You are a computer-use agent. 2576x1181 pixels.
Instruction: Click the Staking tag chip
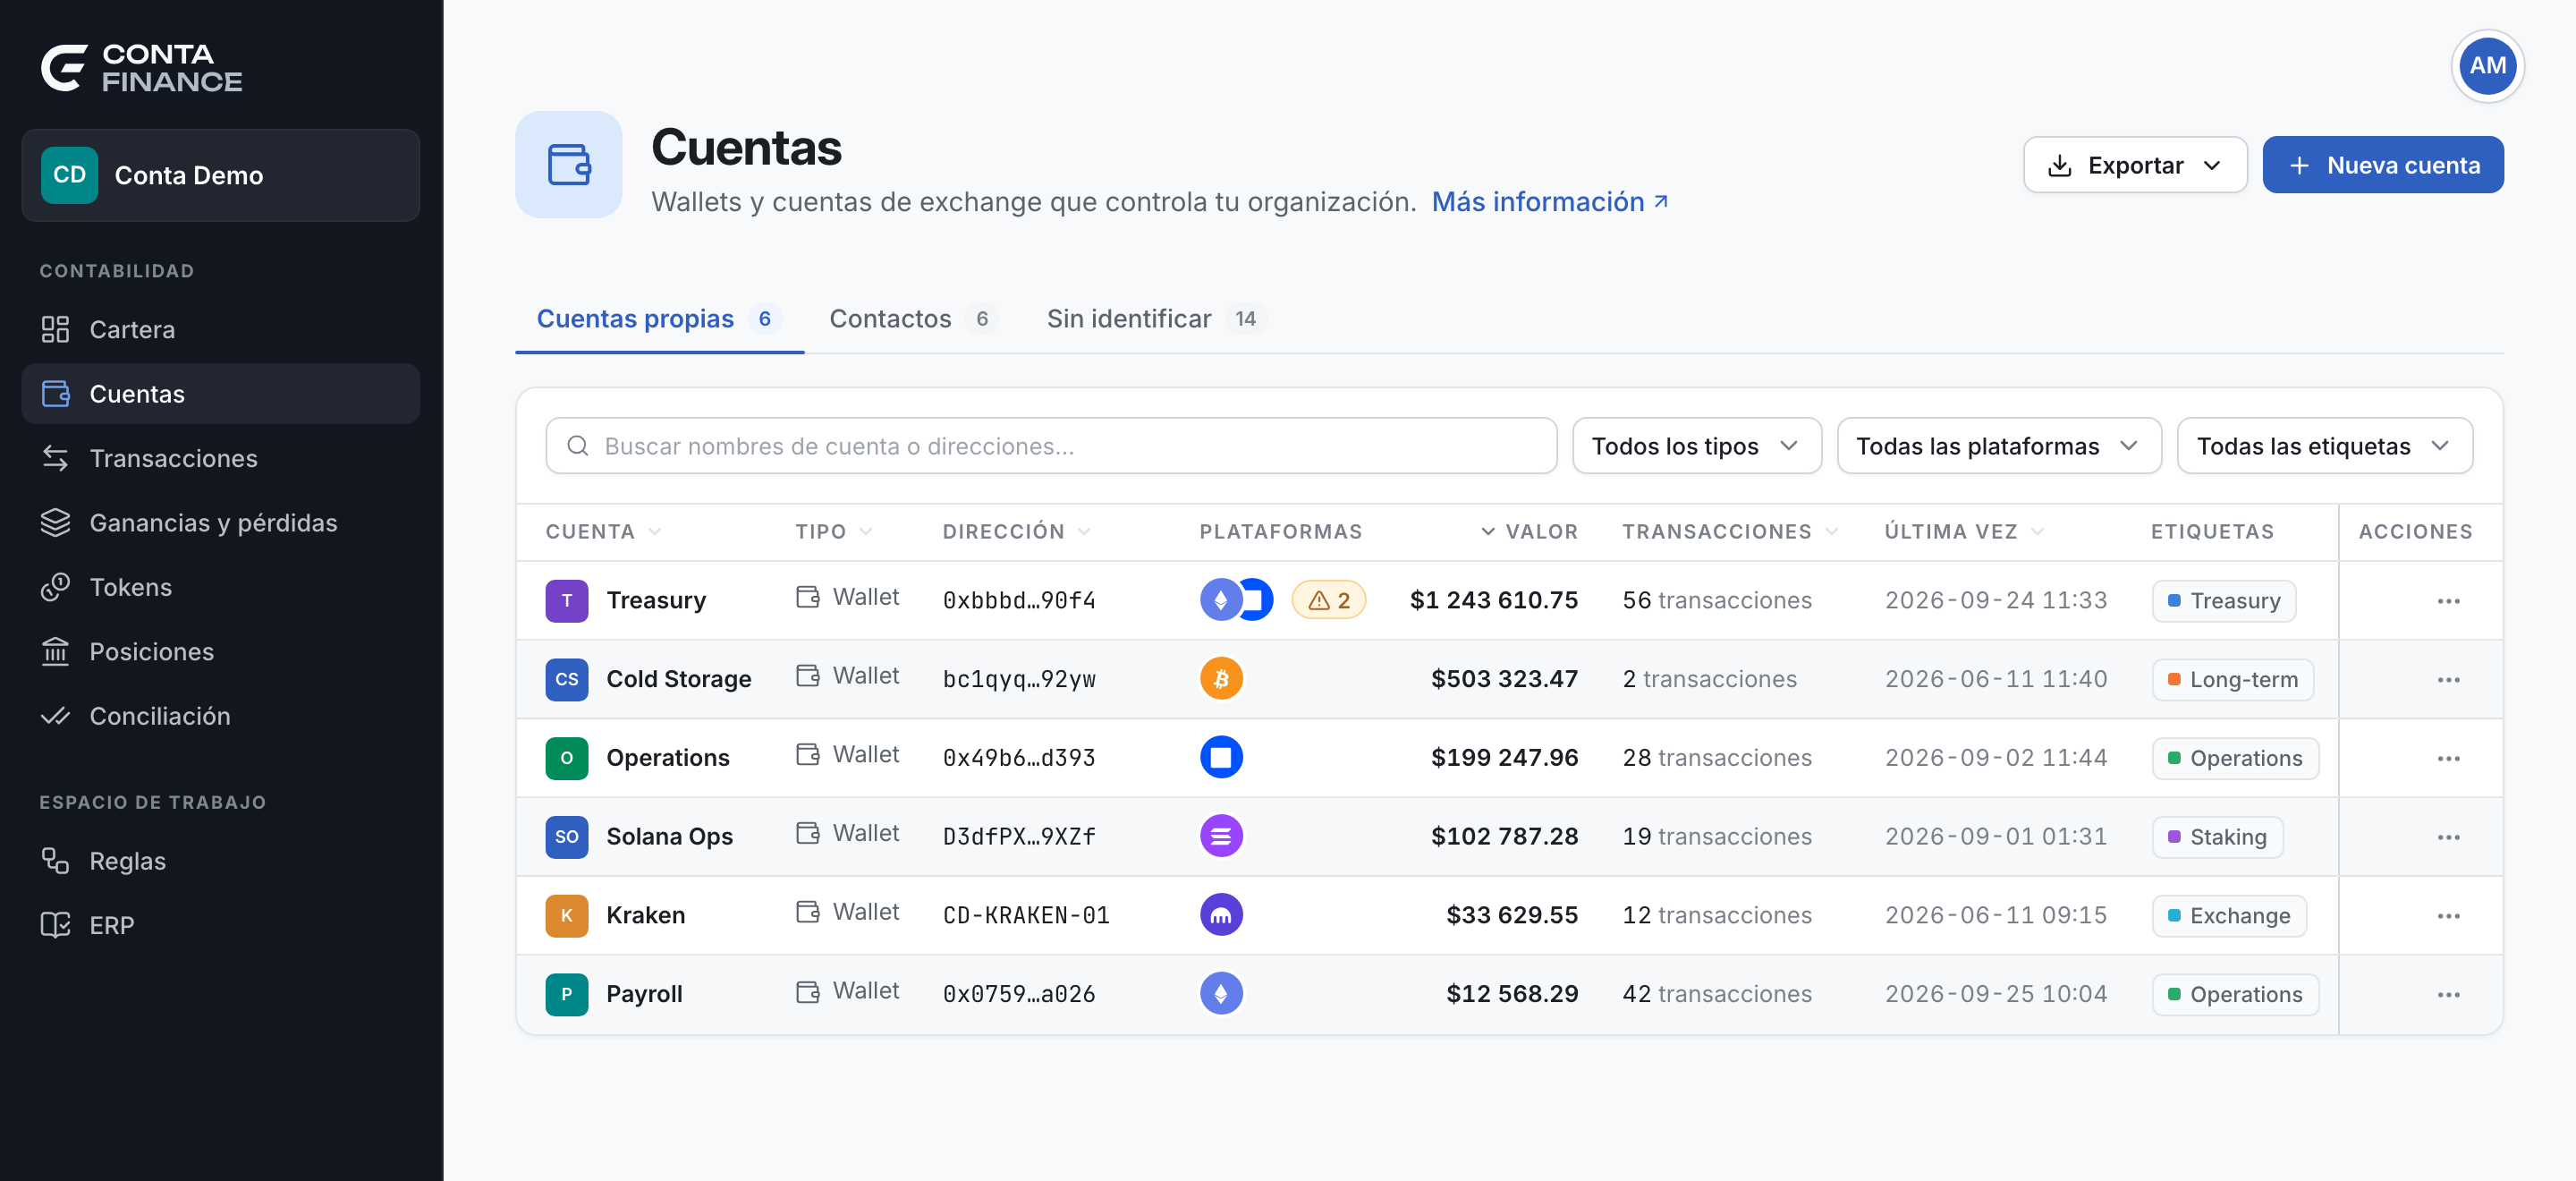pyautogui.click(x=2217, y=837)
